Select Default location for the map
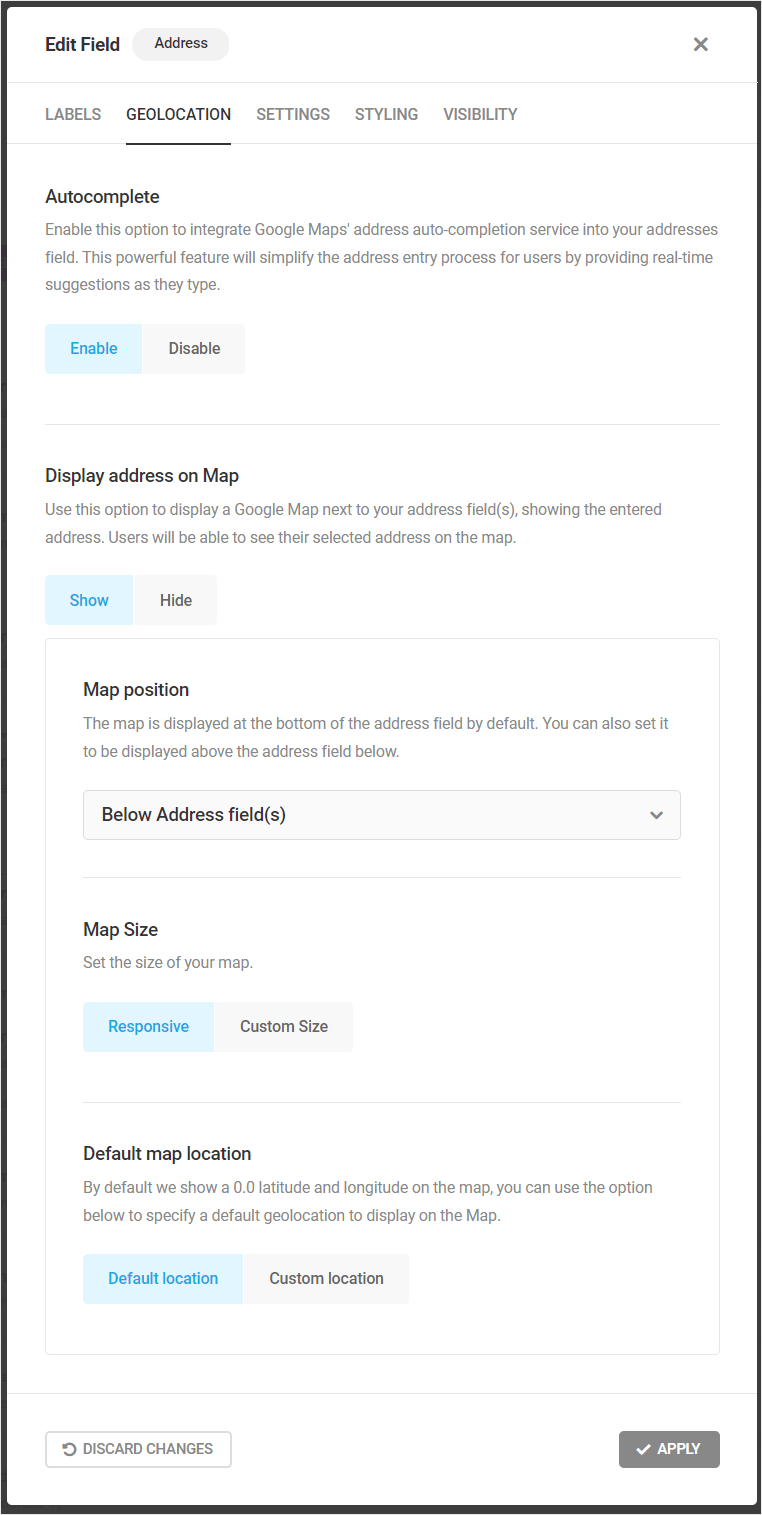This screenshot has height=1515, width=762. [162, 1278]
